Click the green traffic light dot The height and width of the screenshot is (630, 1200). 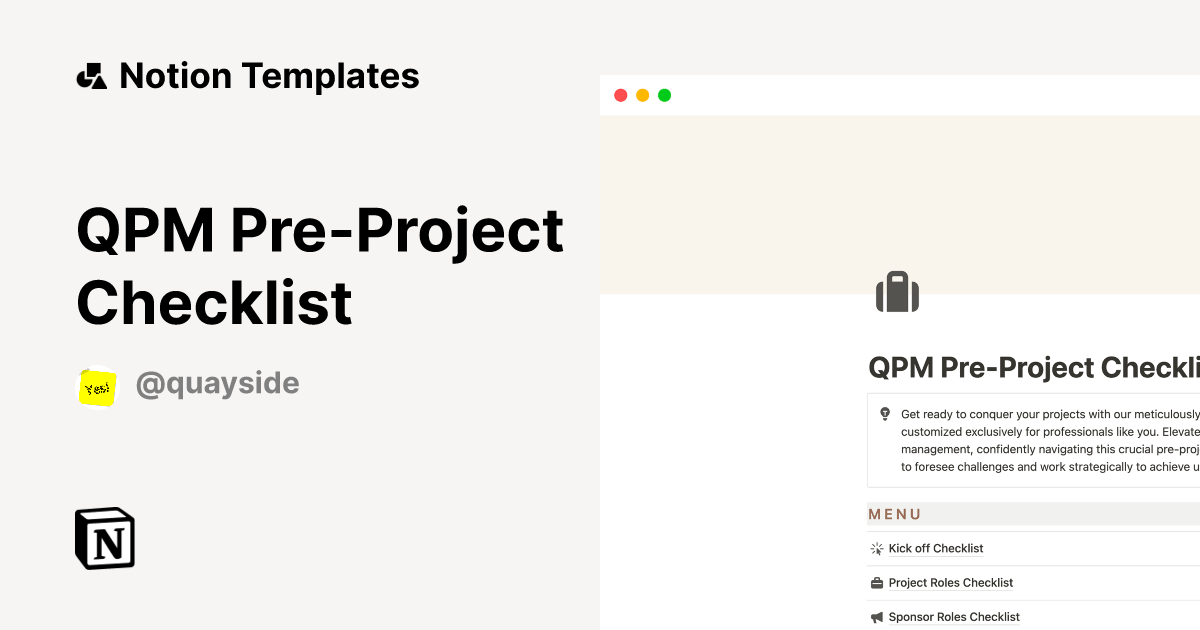click(664, 94)
